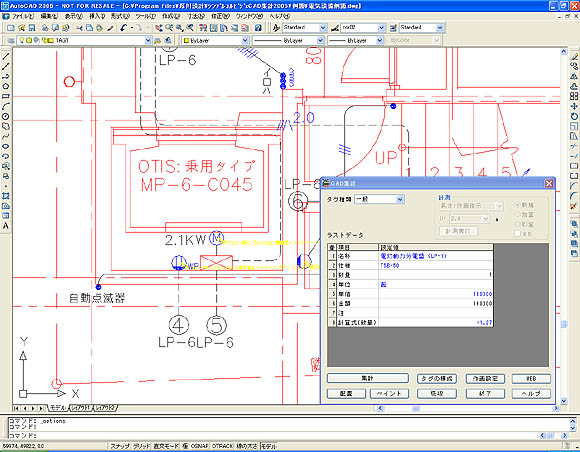Select the Spline draw tool

[x=6, y=136]
